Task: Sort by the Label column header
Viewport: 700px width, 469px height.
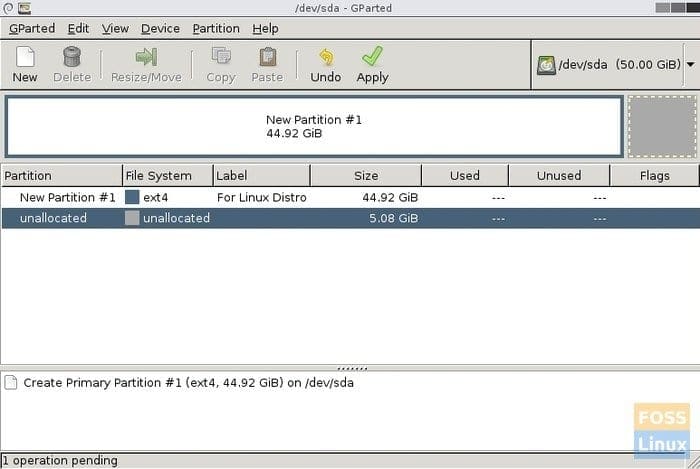Action: click(262, 175)
